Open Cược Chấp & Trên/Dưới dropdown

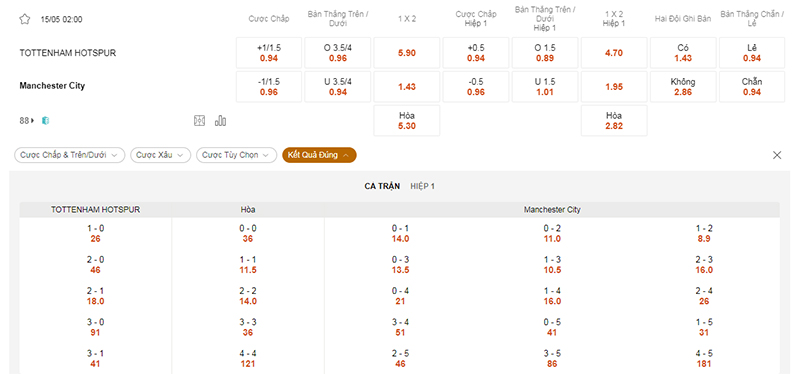[69, 155]
